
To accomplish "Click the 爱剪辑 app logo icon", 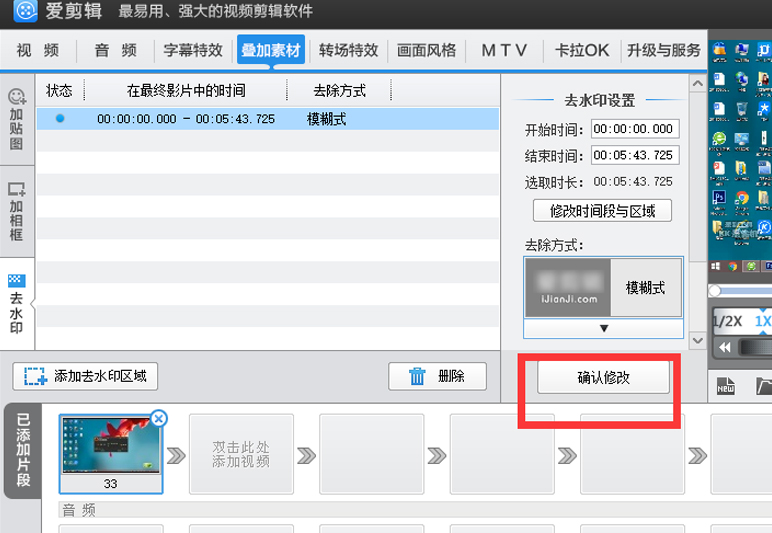I will tap(25, 10).
